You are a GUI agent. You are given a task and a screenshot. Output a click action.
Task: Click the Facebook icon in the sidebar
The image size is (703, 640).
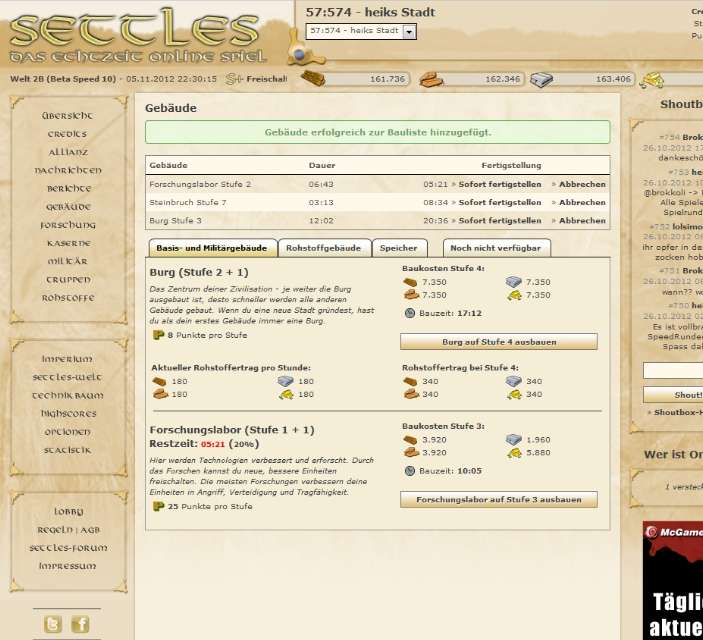[x=80, y=624]
